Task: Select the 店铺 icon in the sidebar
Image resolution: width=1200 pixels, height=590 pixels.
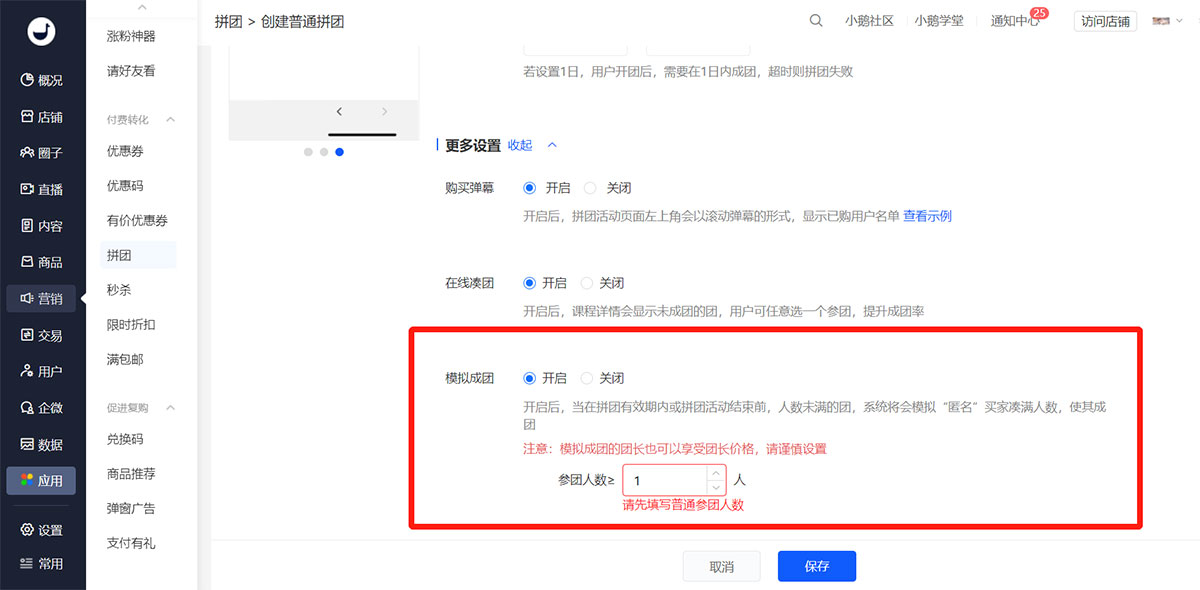Action: (x=41, y=116)
